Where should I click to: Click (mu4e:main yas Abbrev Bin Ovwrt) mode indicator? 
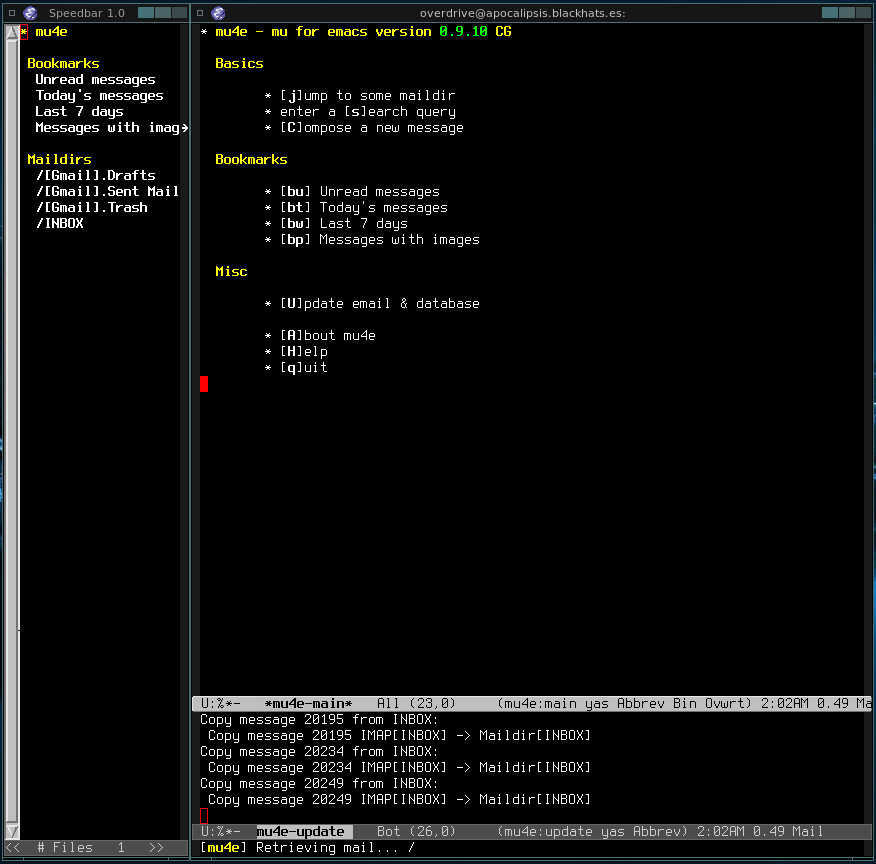point(625,704)
